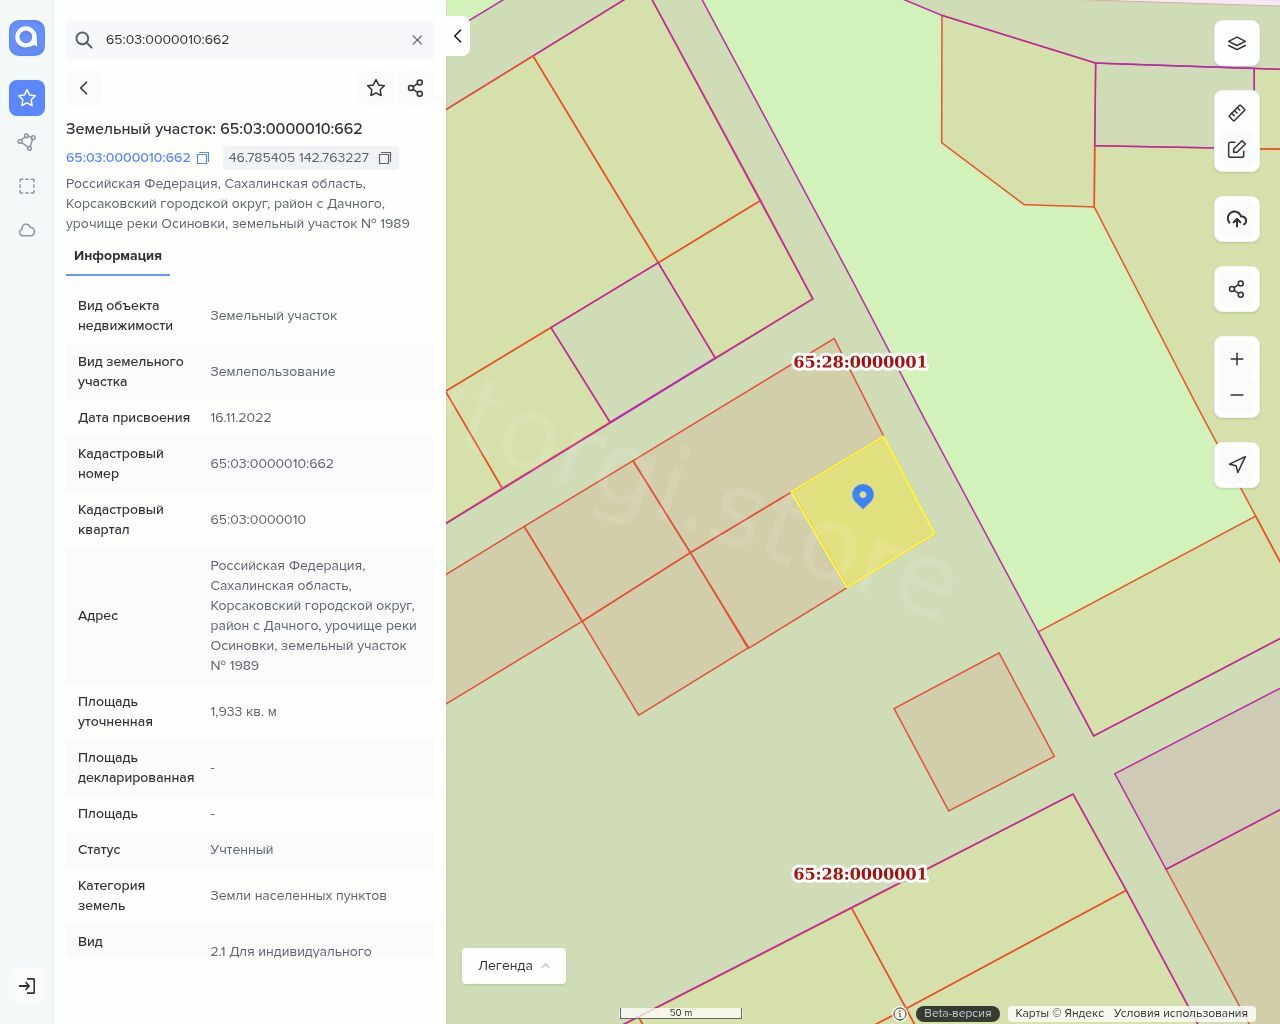1280x1024 pixels.
Task: Copy the cadastral number 65:03:0000010:662
Action: click(x=203, y=158)
